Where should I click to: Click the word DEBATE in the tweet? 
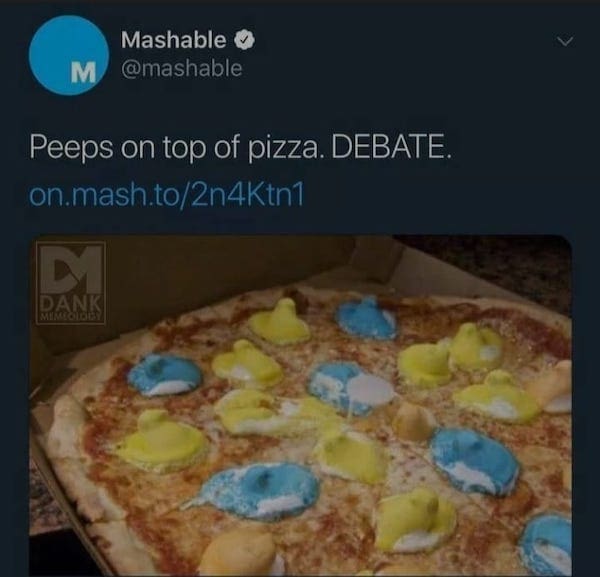[x=391, y=147]
